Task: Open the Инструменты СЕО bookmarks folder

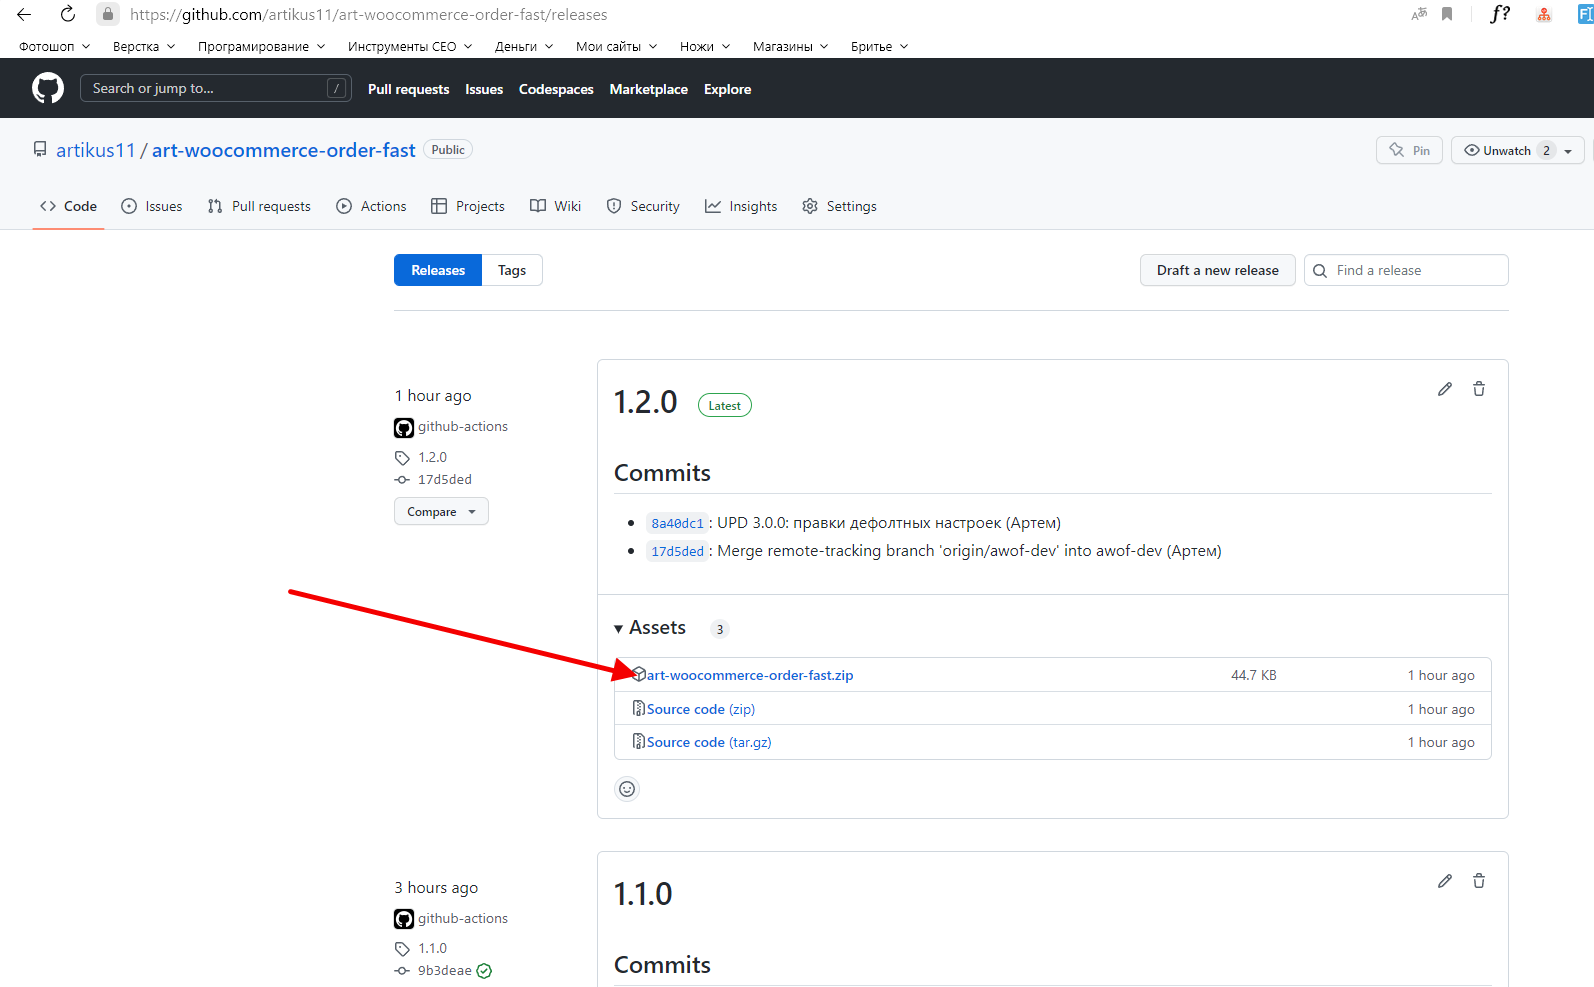Action: pyautogui.click(x=410, y=46)
